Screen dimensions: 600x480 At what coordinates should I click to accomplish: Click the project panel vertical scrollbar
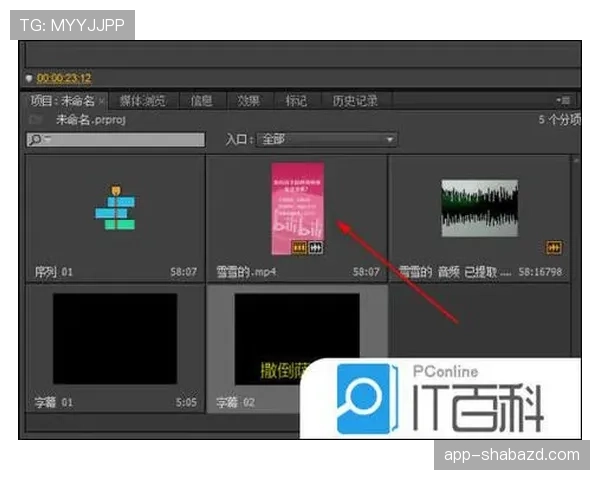pyautogui.click(x=576, y=256)
